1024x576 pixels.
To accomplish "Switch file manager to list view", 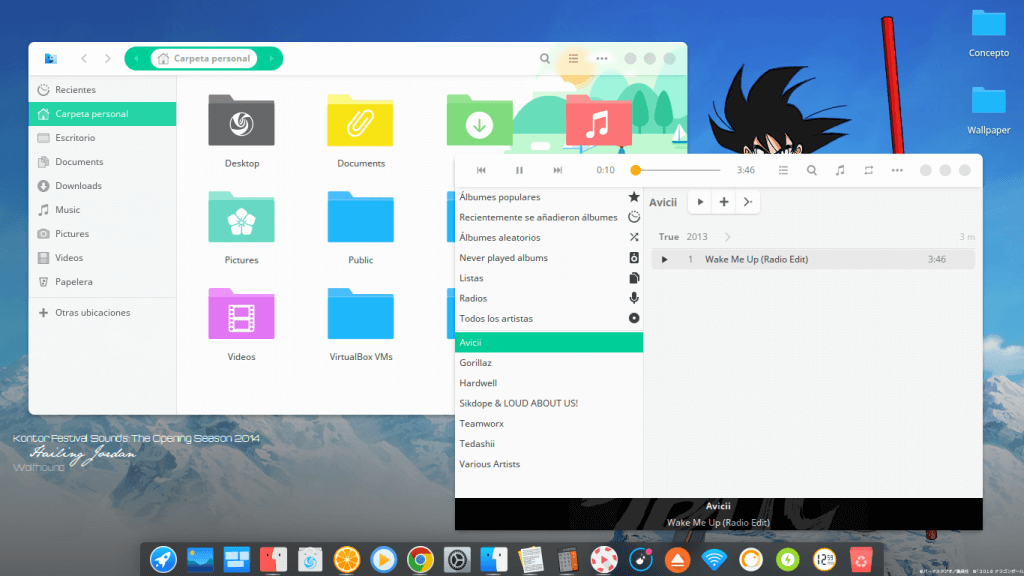I will click(573, 58).
